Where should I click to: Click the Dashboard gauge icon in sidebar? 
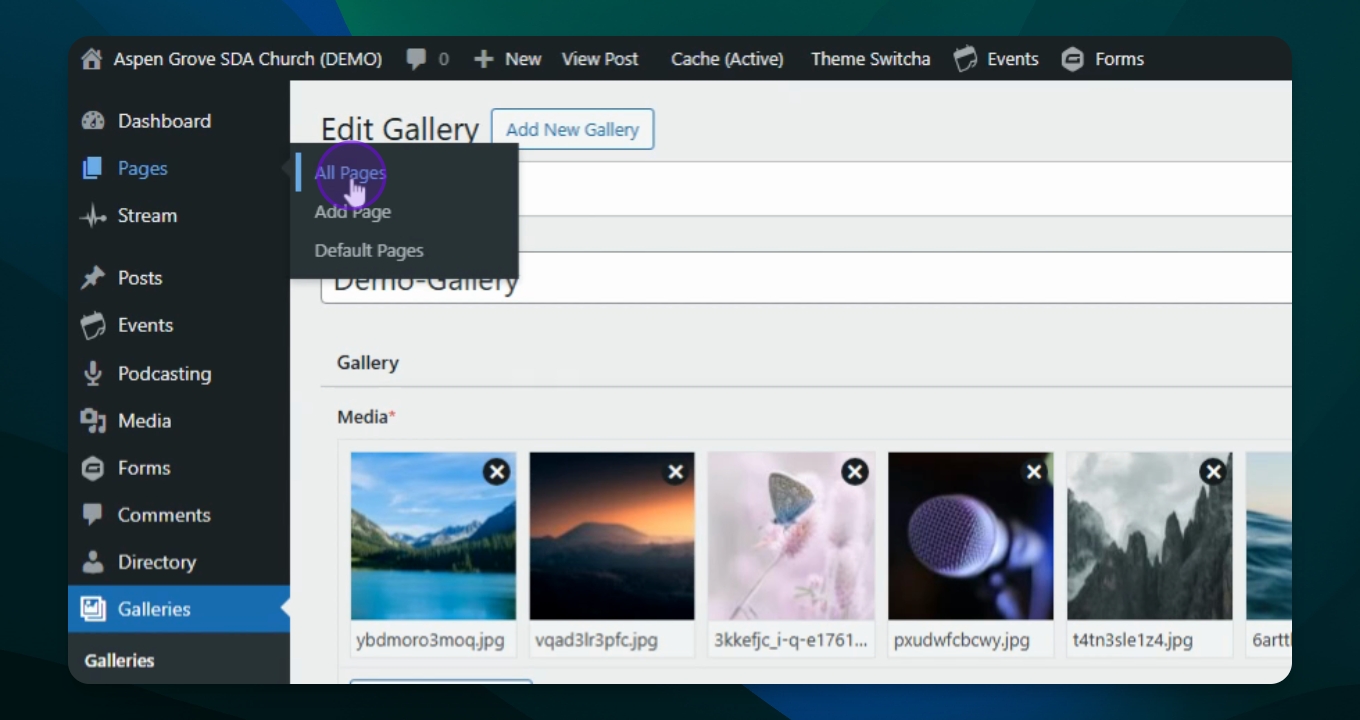pos(93,121)
